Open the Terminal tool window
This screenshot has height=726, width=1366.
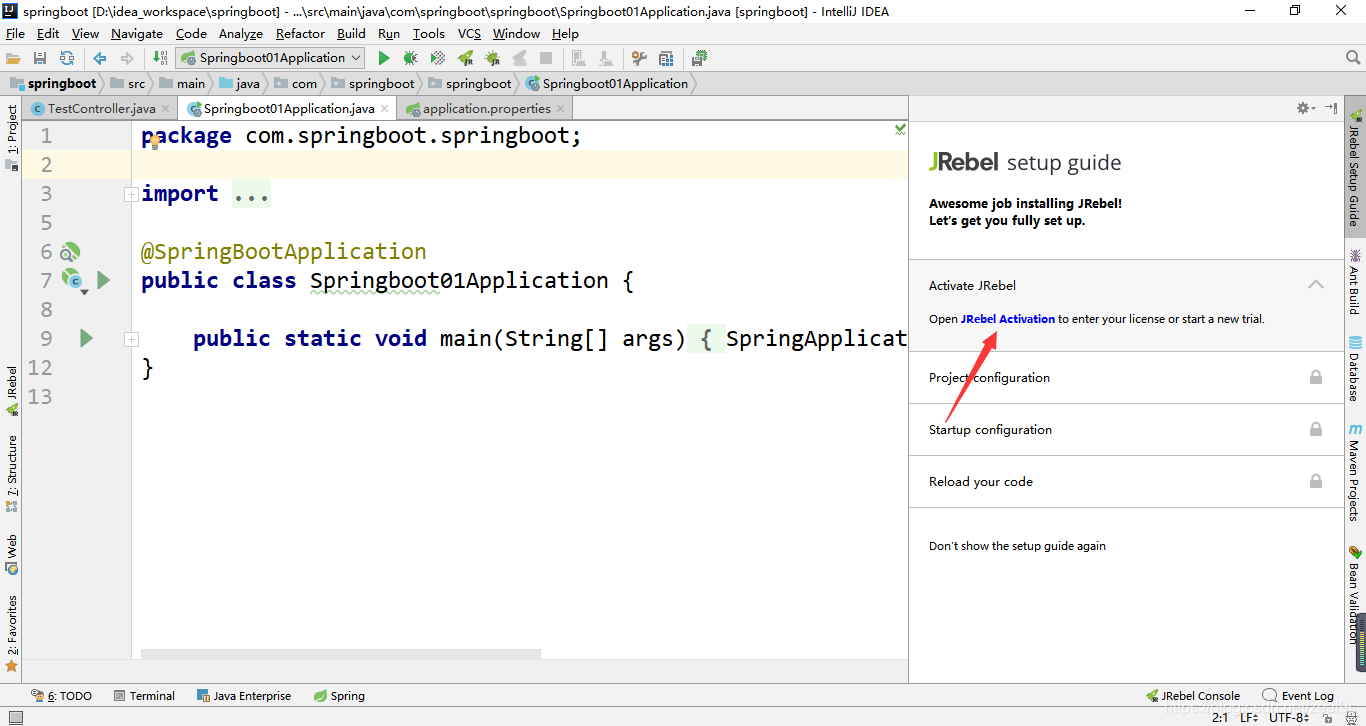pyautogui.click(x=144, y=696)
